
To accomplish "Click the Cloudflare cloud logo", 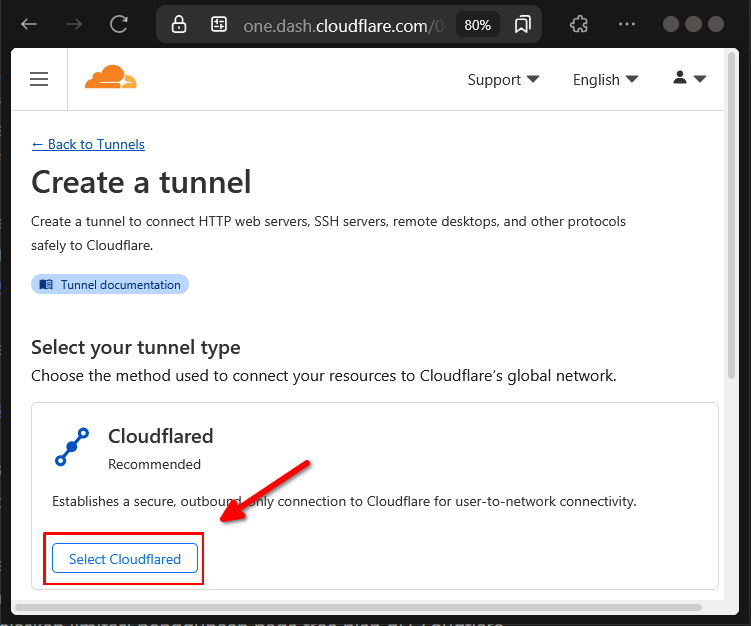I will [x=111, y=77].
